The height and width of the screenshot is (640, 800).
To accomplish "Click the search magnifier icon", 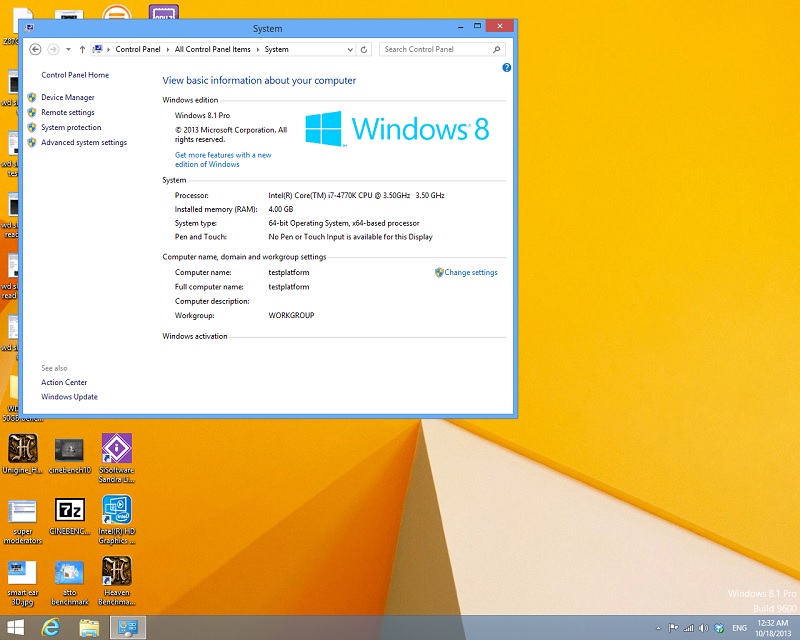I will pos(496,49).
